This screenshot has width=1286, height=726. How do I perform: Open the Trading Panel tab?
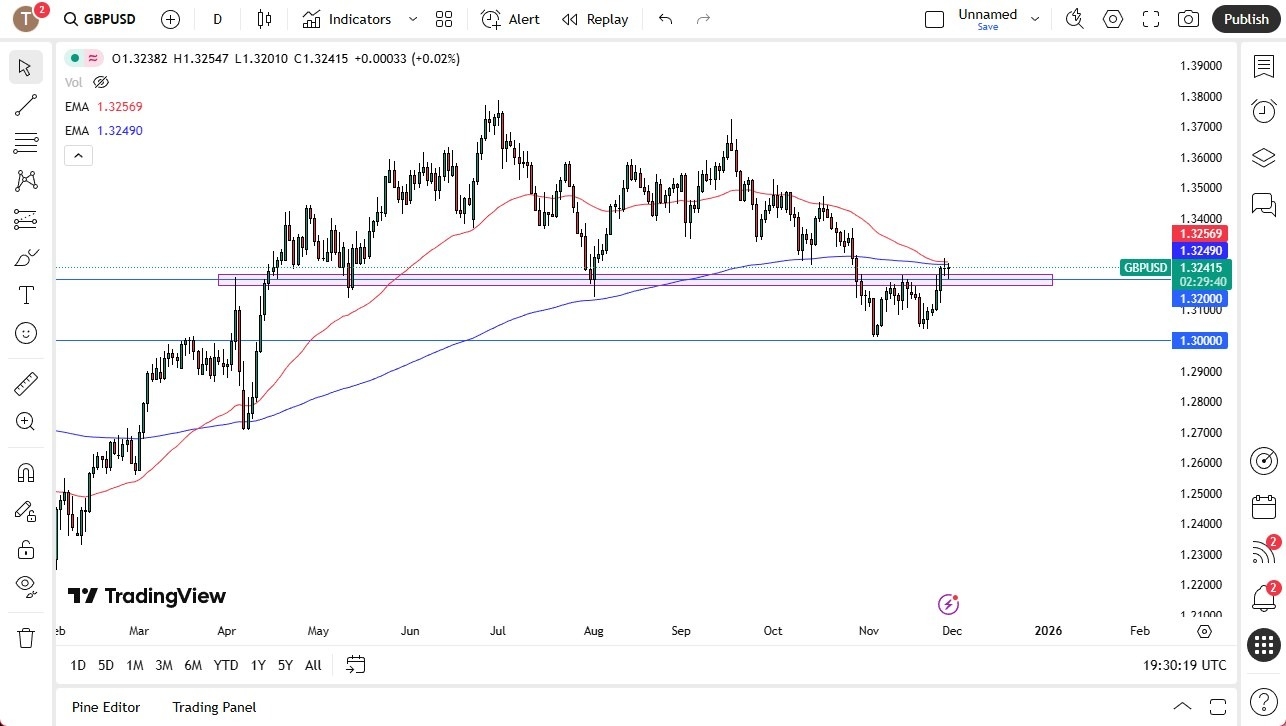pyautogui.click(x=213, y=707)
